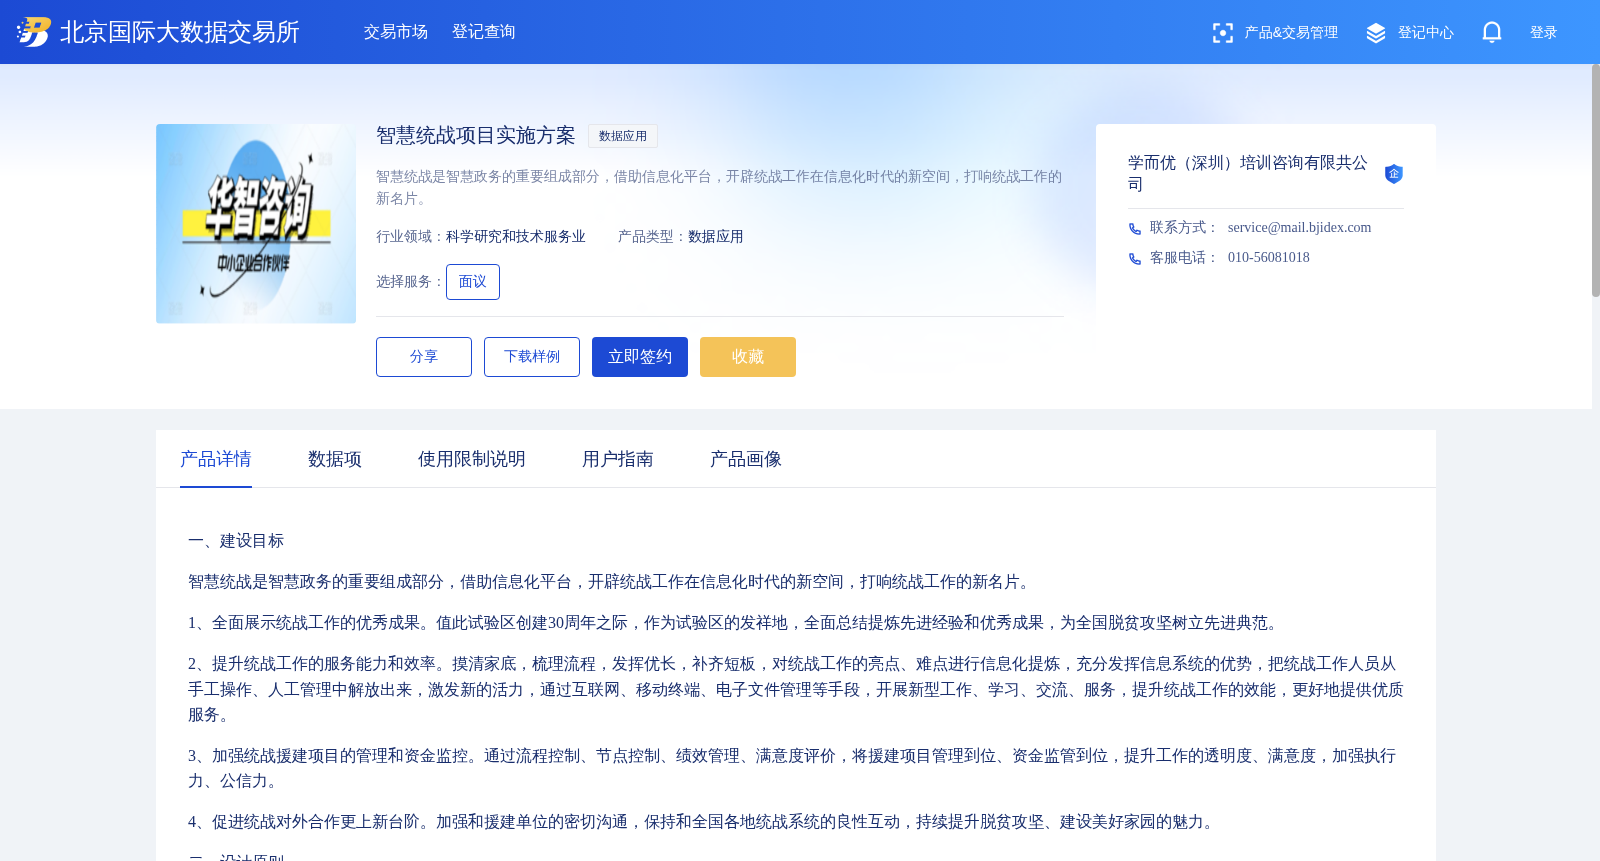This screenshot has width=1600, height=861.
Task: Open 登记查询 in the top navigation
Action: 484,32
